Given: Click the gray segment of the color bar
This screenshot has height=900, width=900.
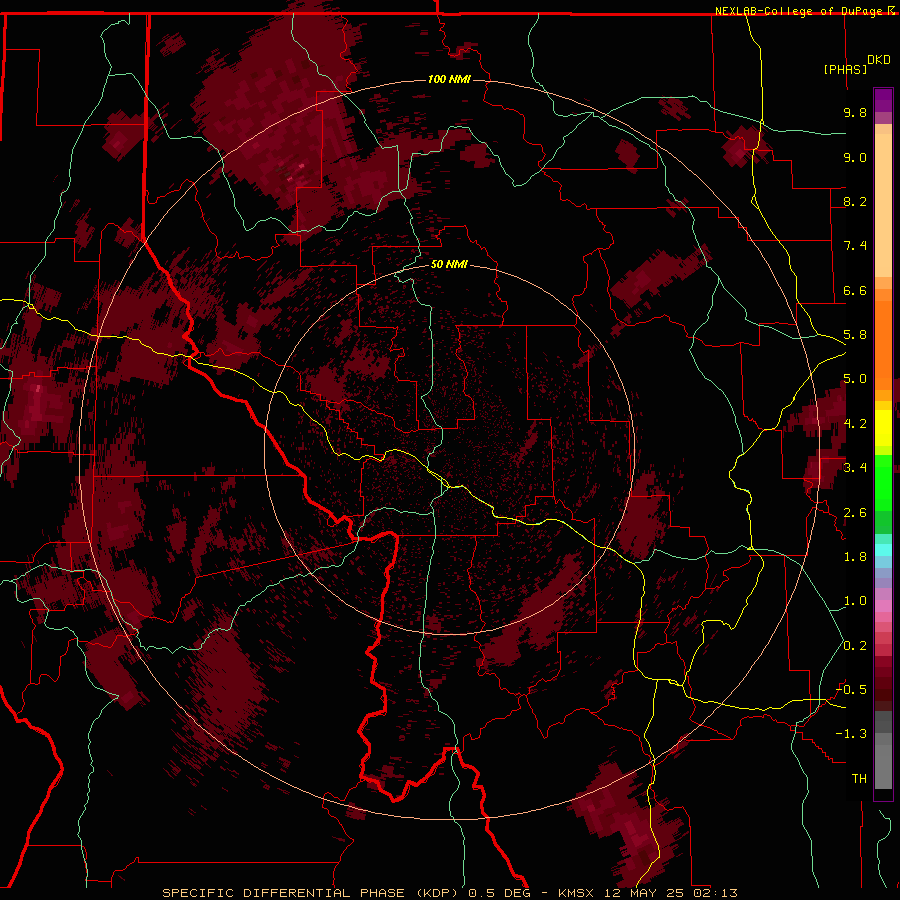Looking at the screenshot, I should [883, 752].
